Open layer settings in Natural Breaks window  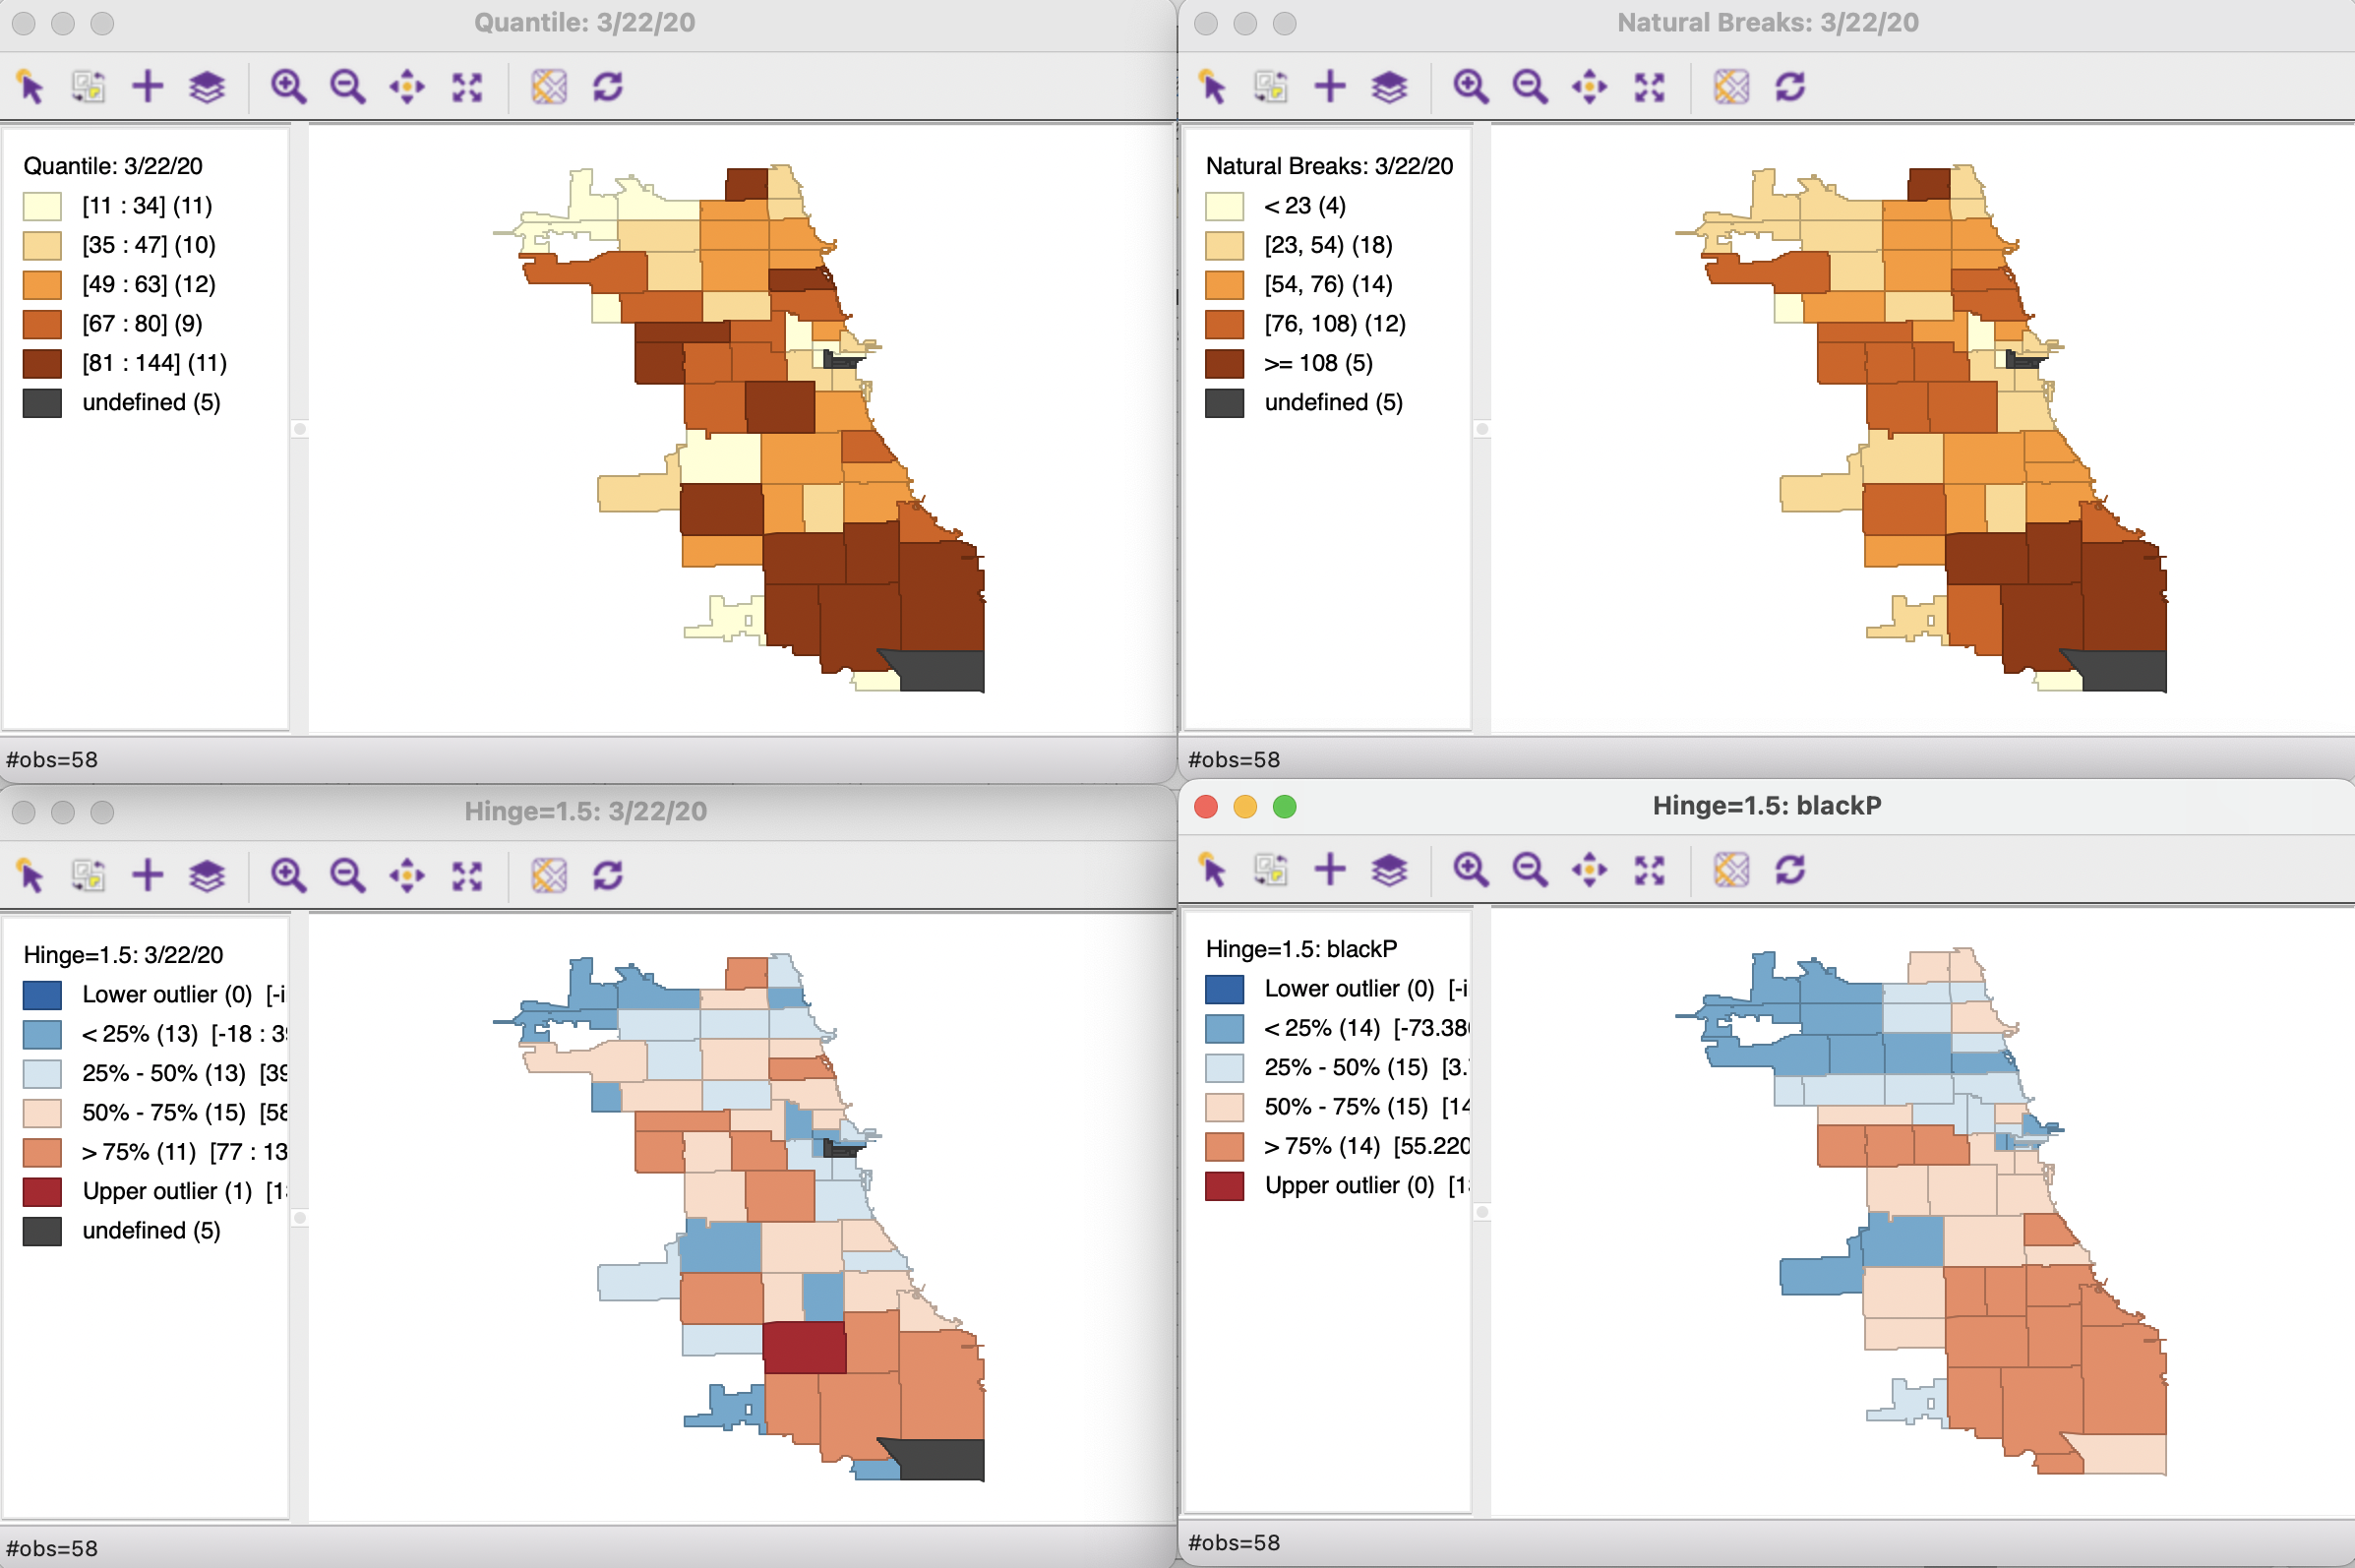tap(1389, 87)
